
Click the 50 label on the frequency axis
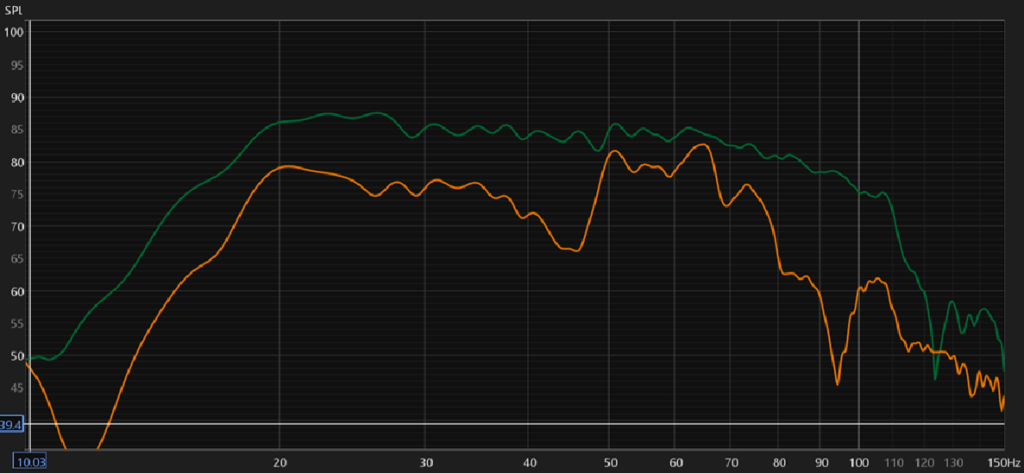pos(609,462)
